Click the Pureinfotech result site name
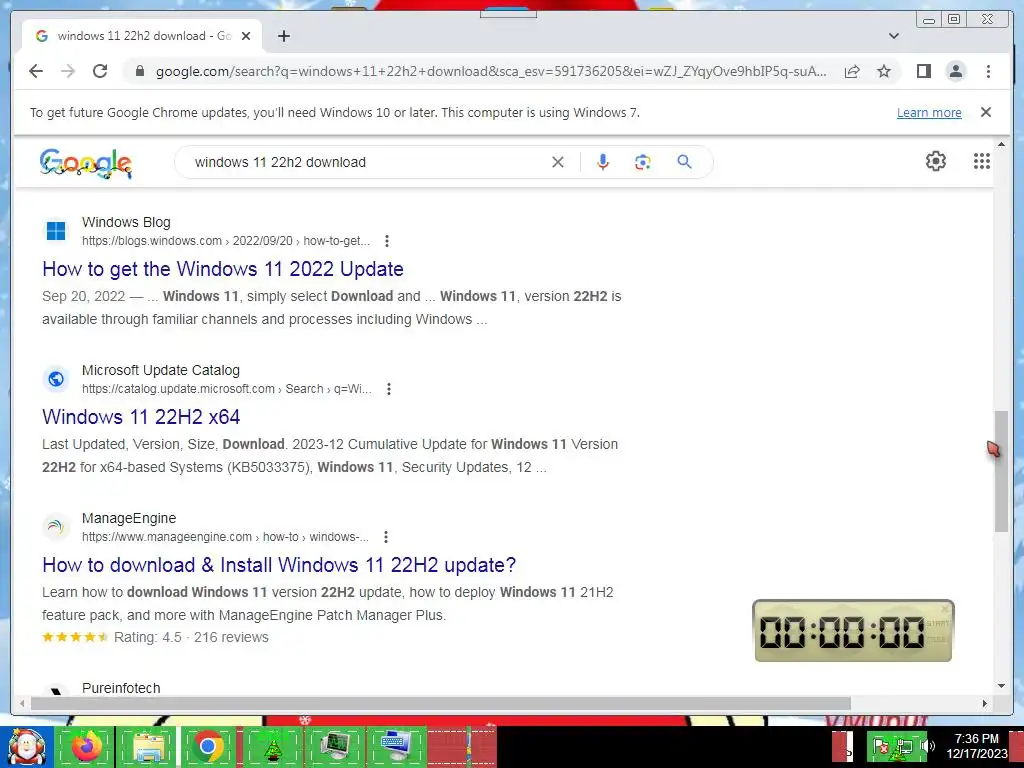 pos(121,688)
